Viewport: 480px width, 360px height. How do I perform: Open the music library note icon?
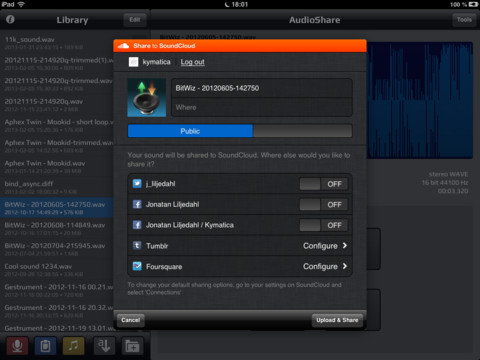(x=73, y=346)
